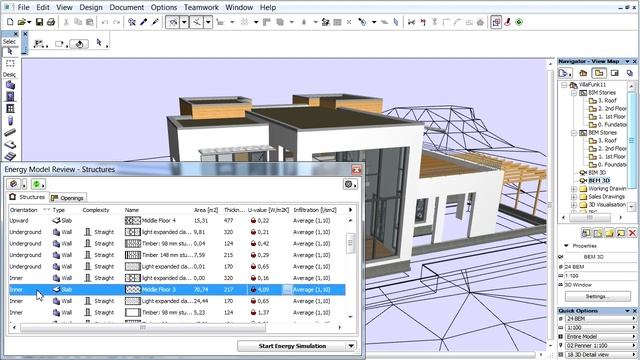Click the Open folder icon

point(22,22)
